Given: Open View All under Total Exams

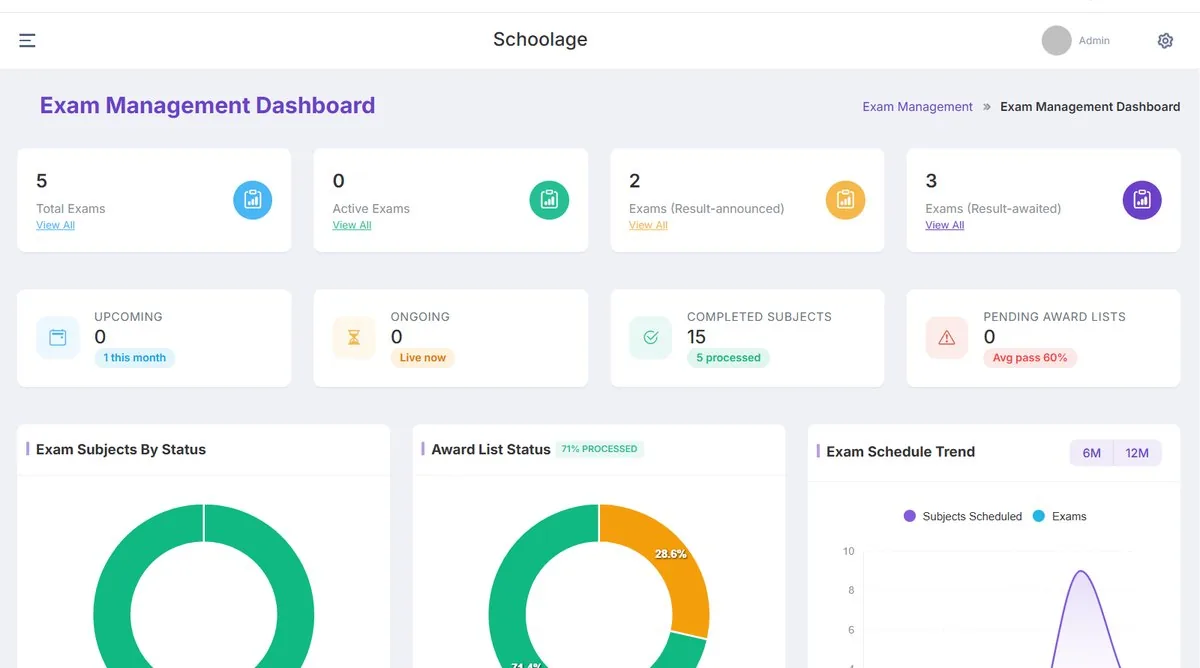Looking at the screenshot, I should [x=55, y=225].
